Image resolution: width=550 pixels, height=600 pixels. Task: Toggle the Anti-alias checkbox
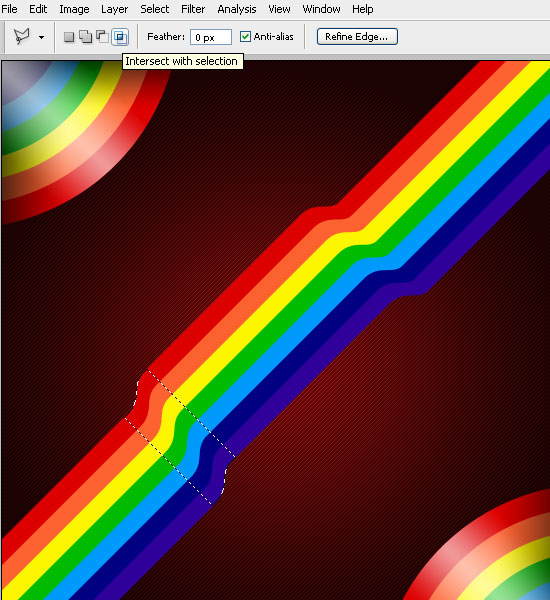coord(245,37)
